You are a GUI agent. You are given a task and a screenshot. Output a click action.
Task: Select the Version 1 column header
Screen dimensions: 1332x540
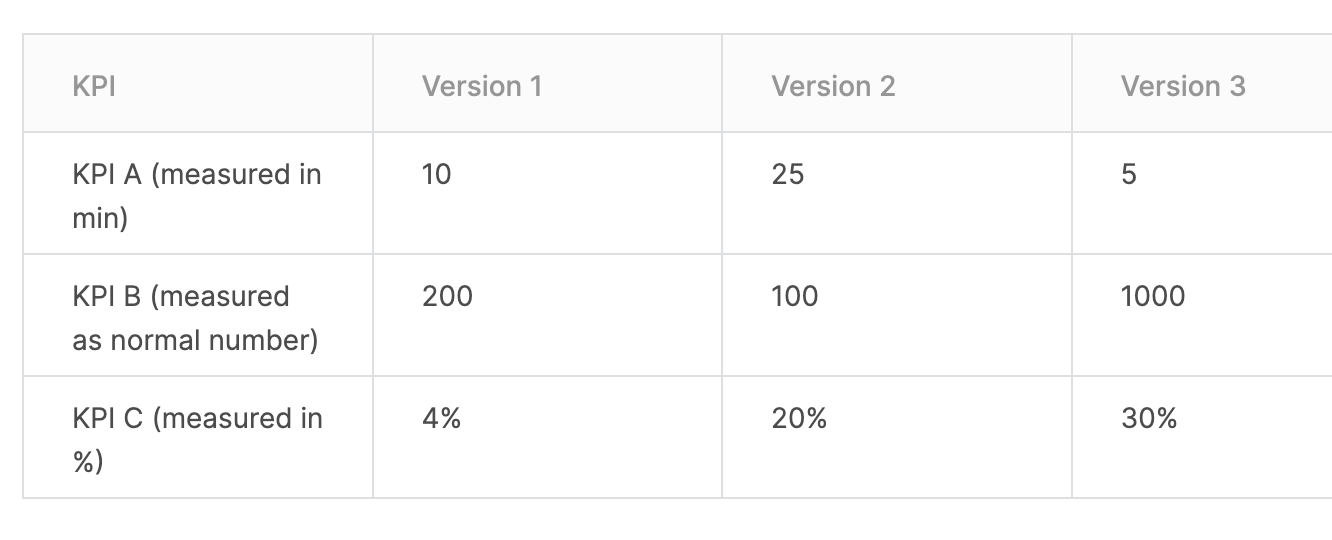(547, 84)
